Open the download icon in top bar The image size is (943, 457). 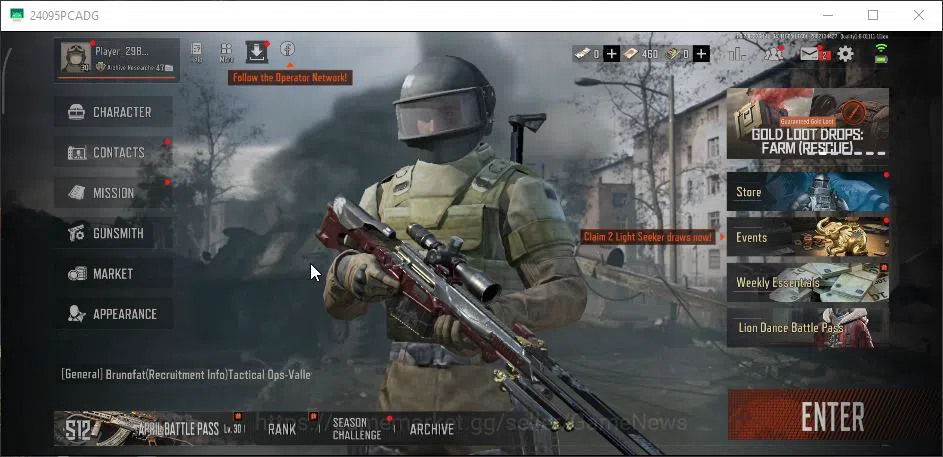tap(257, 52)
